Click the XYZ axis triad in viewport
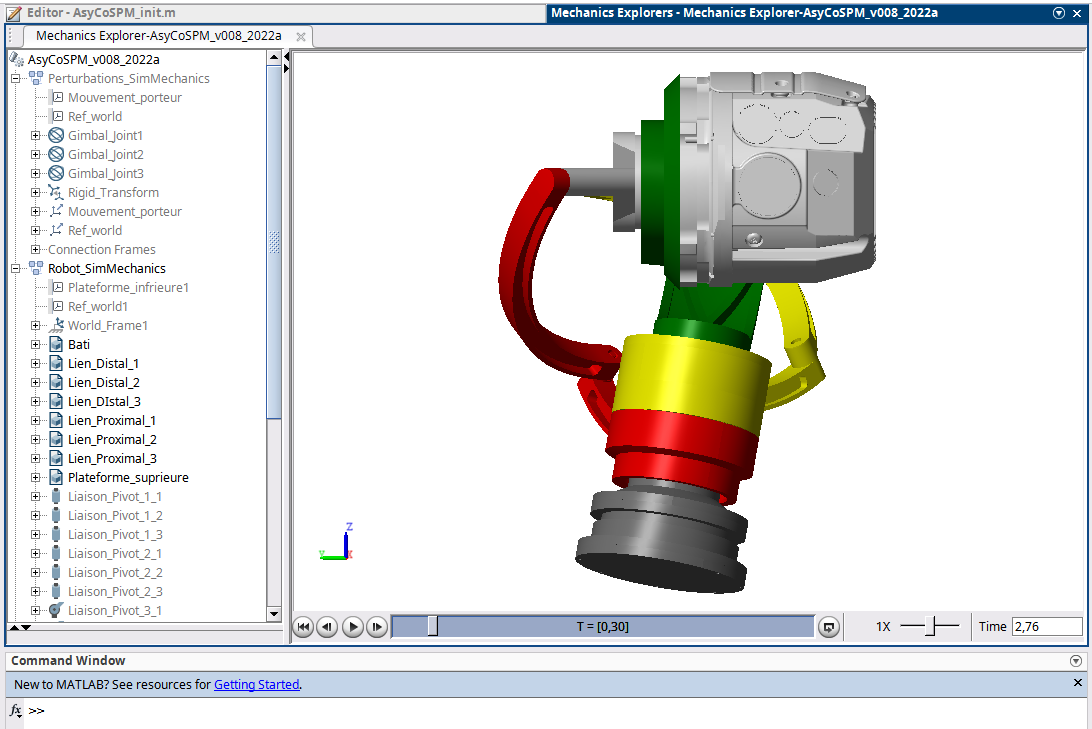The width and height of the screenshot is (1092, 729). point(336,542)
